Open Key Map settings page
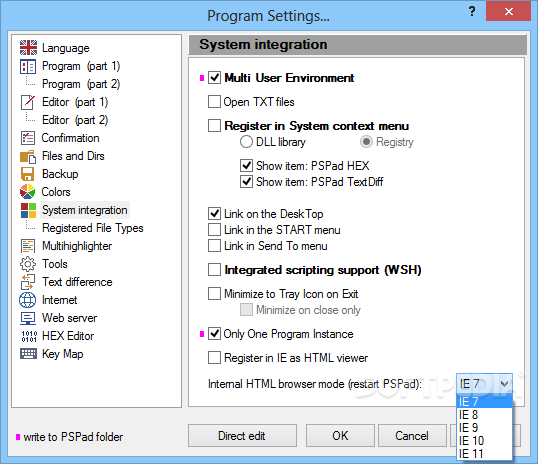This screenshot has width=538, height=464. pyautogui.click(x=62, y=354)
